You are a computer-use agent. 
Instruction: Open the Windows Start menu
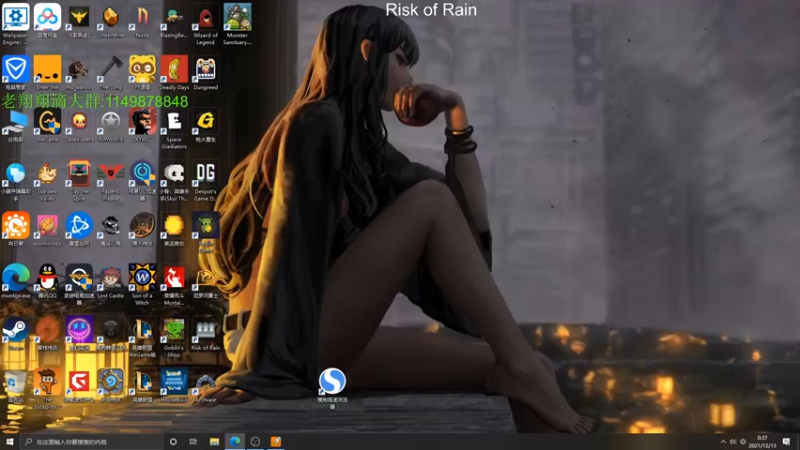9,441
